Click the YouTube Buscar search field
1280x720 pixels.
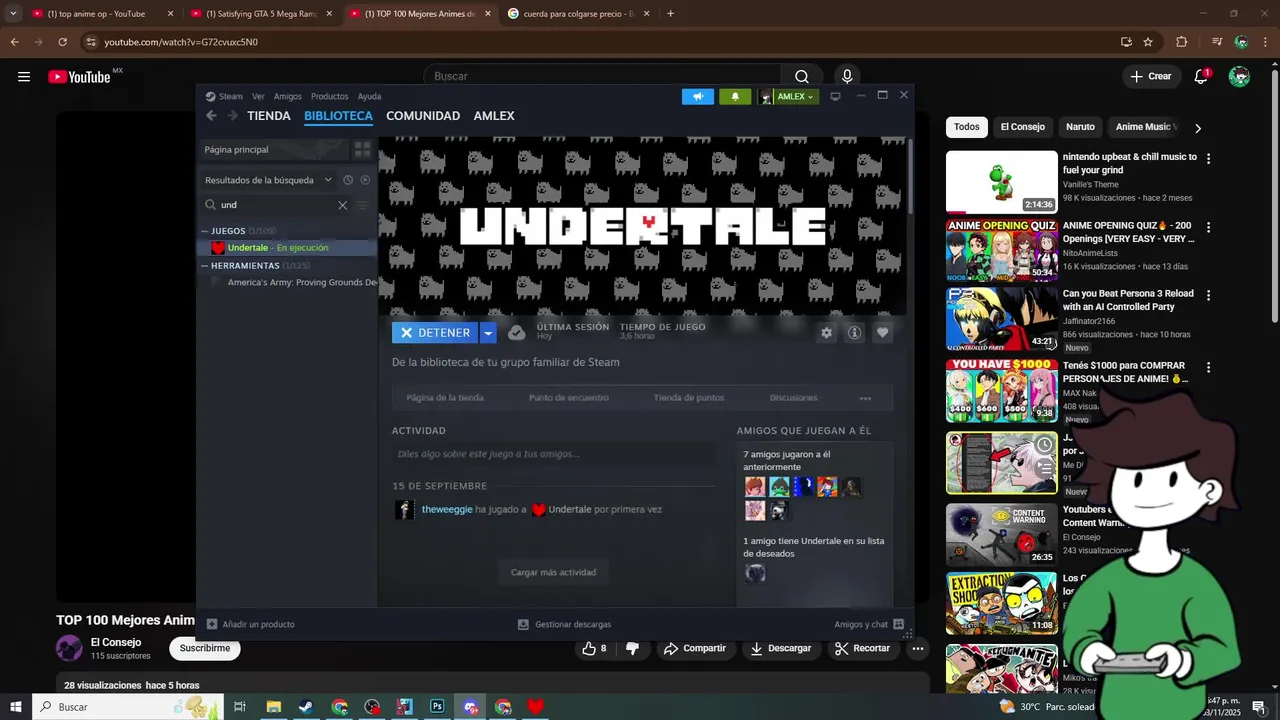click(604, 76)
